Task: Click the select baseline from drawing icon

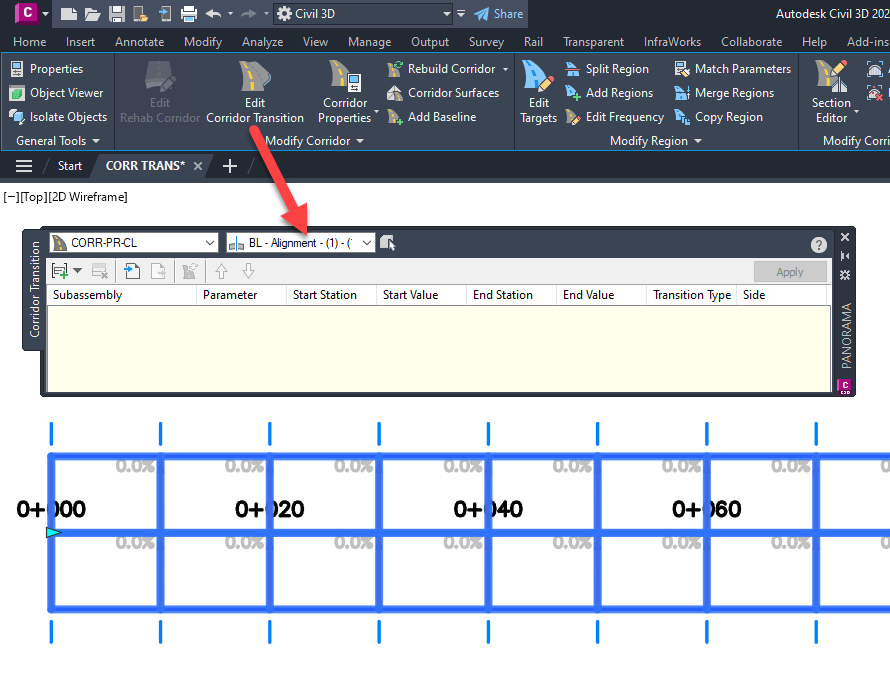Action: click(388, 243)
